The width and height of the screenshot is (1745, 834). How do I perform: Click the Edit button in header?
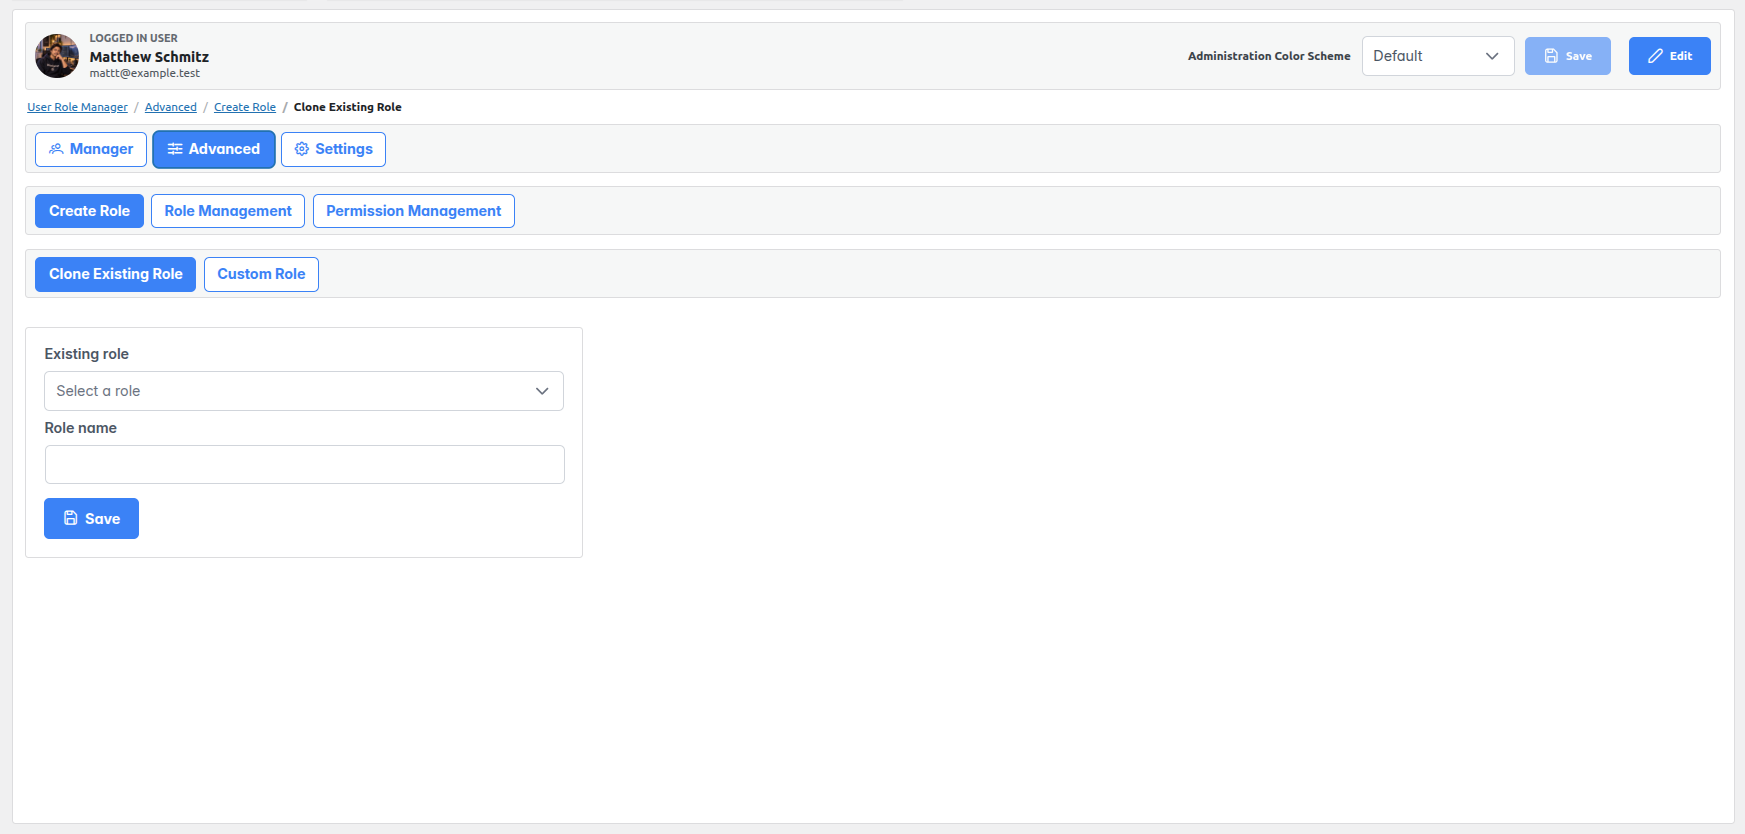1670,56
